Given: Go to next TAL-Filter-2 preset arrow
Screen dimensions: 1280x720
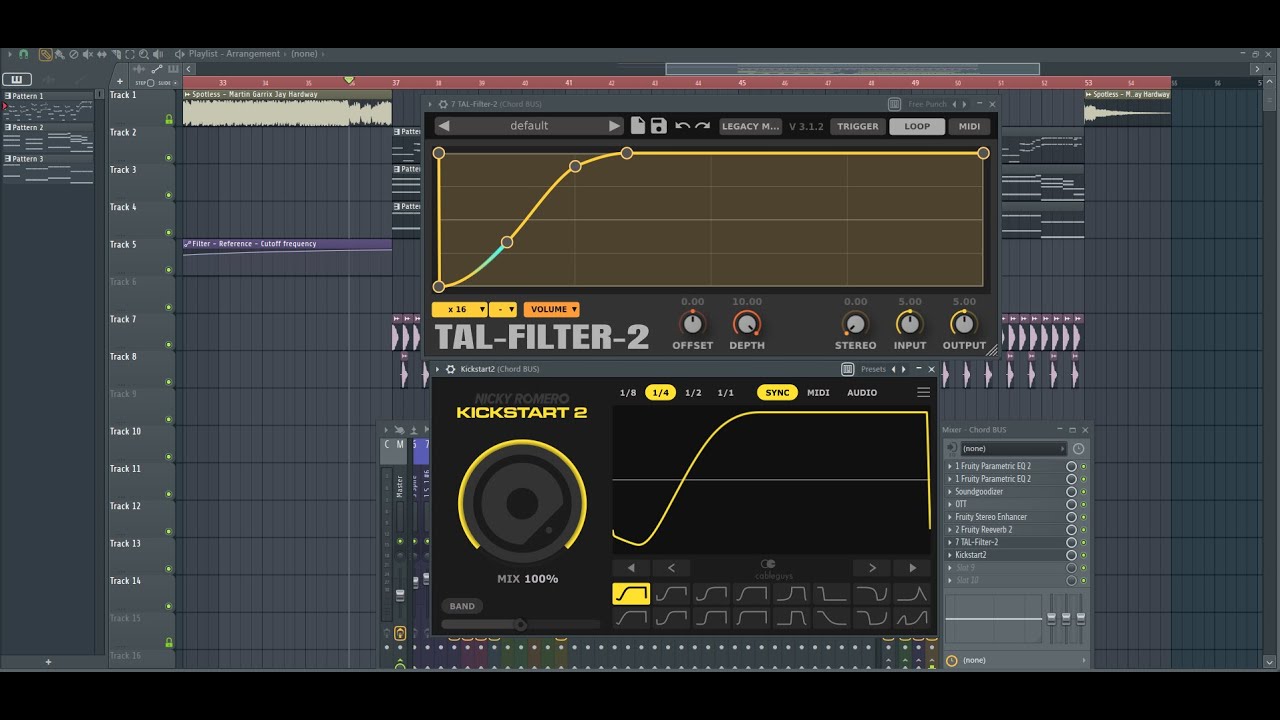Looking at the screenshot, I should tap(614, 126).
